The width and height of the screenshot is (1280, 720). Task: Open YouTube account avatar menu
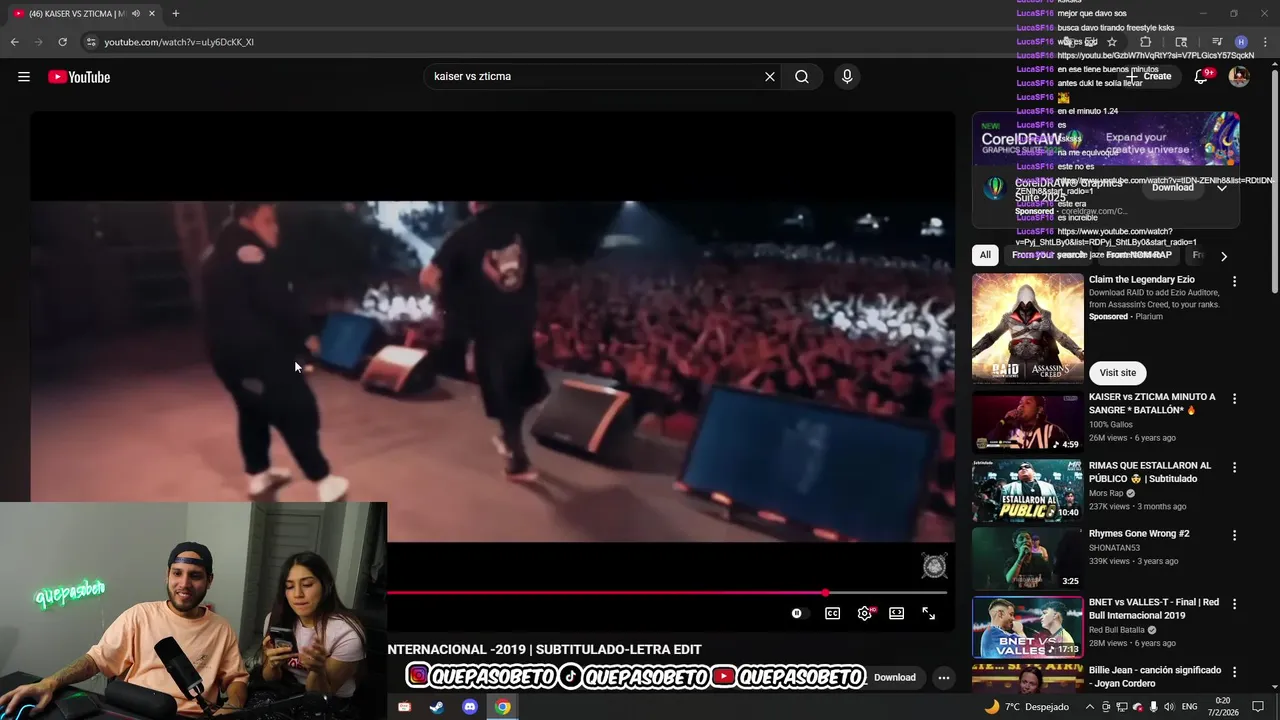[1239, 77]
